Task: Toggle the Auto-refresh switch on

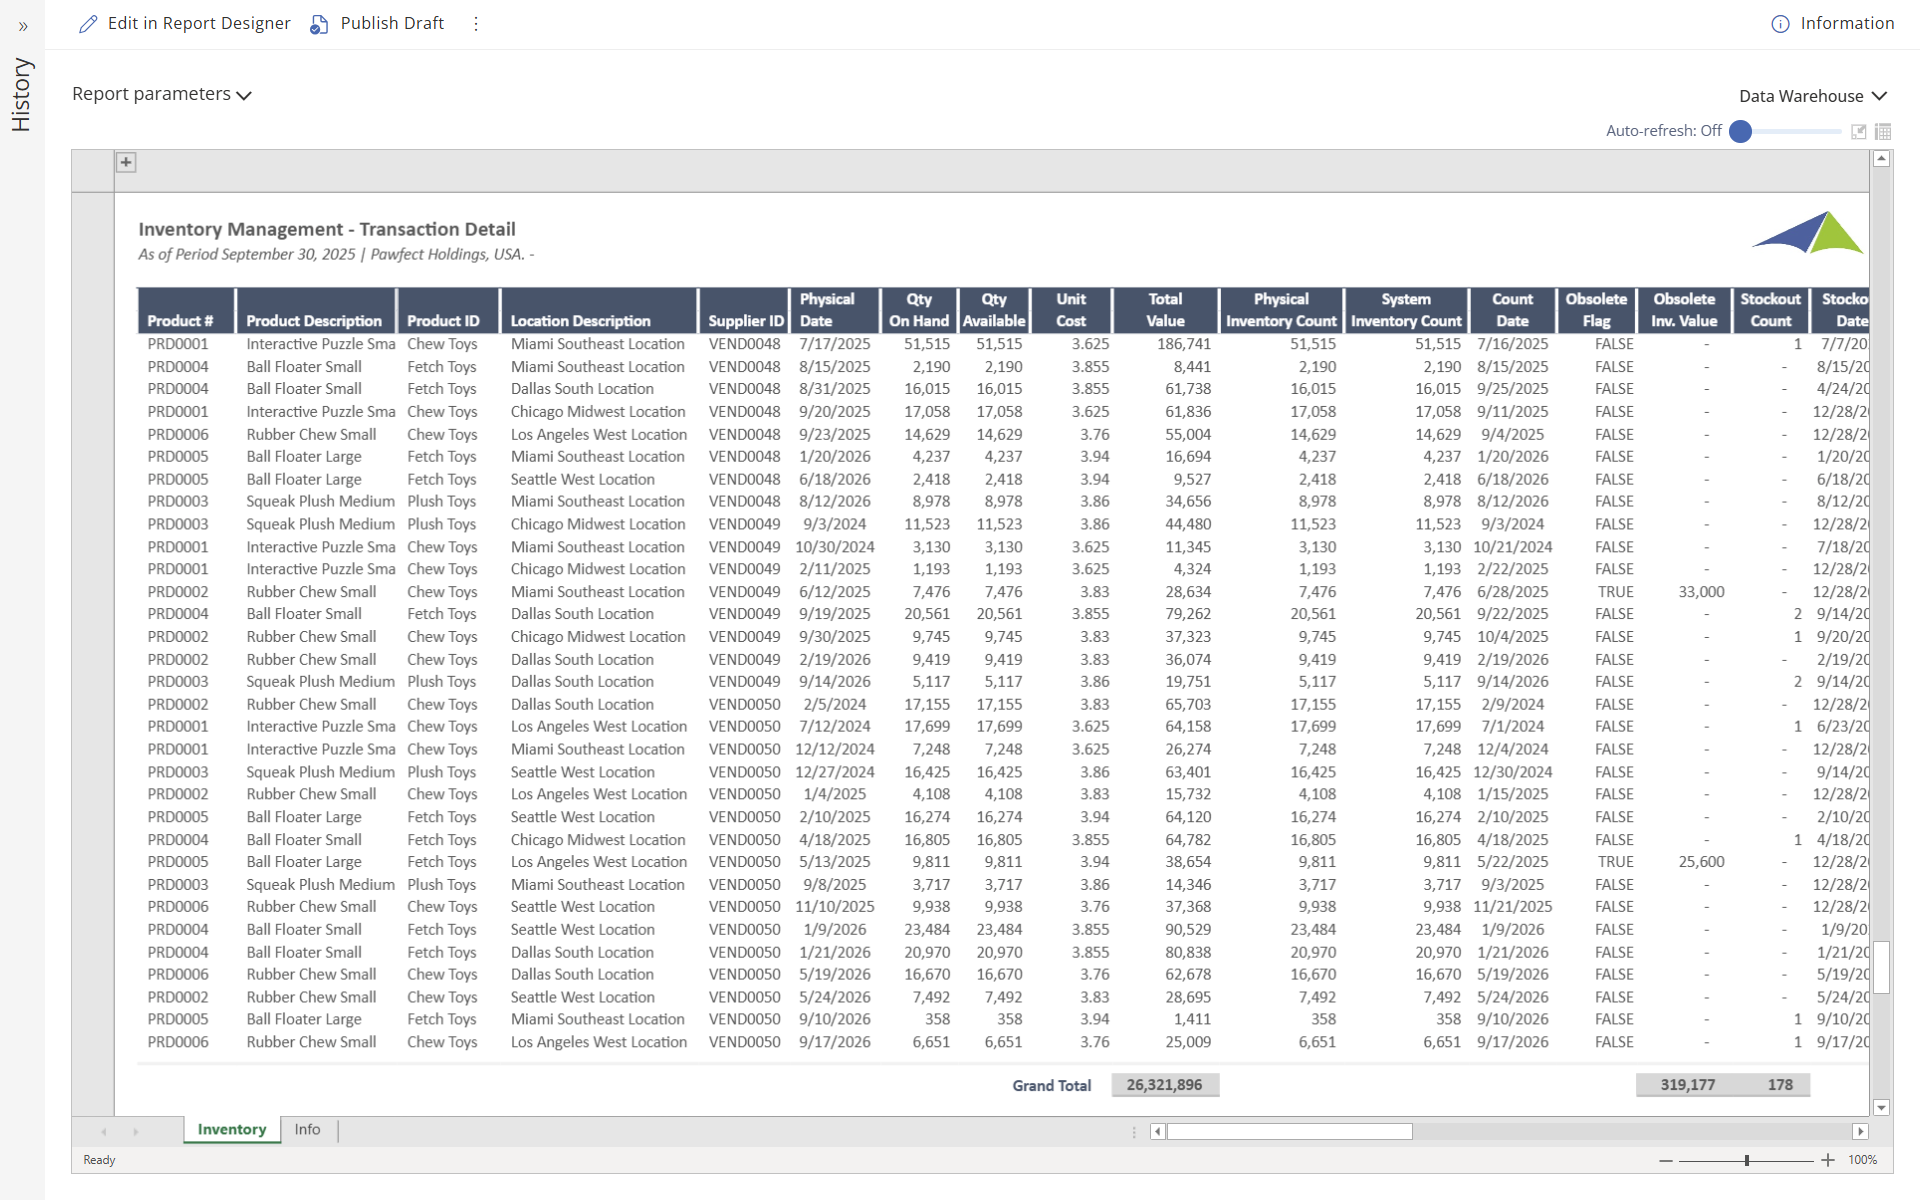Action: pos(1740,131)
